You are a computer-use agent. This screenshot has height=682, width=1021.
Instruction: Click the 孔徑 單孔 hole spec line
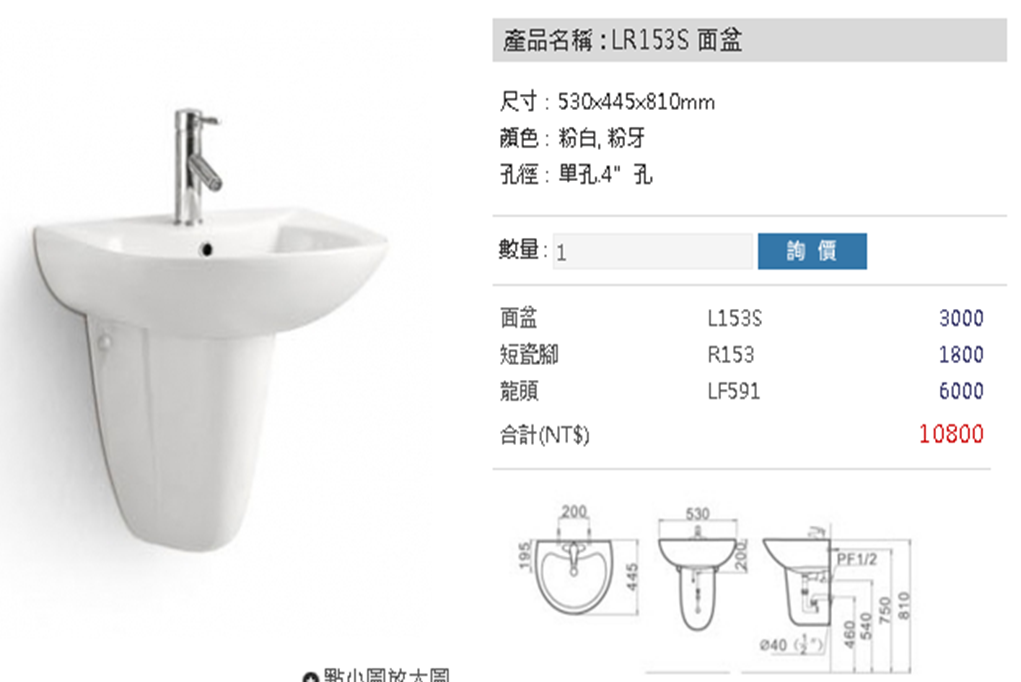pyautogui.click(x=576, y=175)
